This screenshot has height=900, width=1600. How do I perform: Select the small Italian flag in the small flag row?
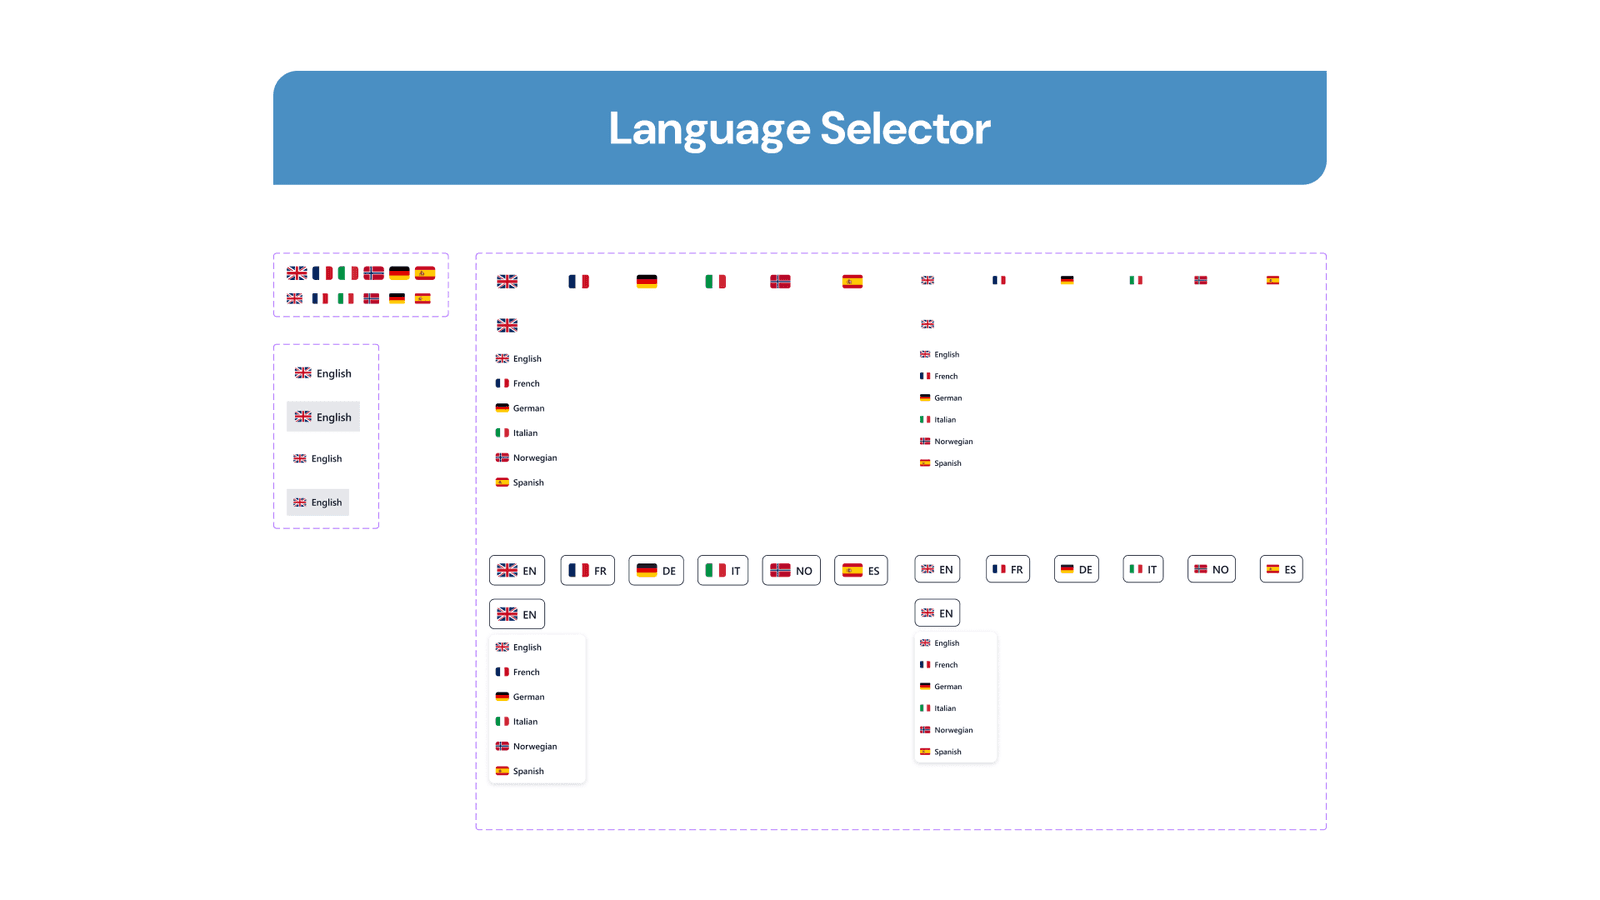(x=1136, y=281)
